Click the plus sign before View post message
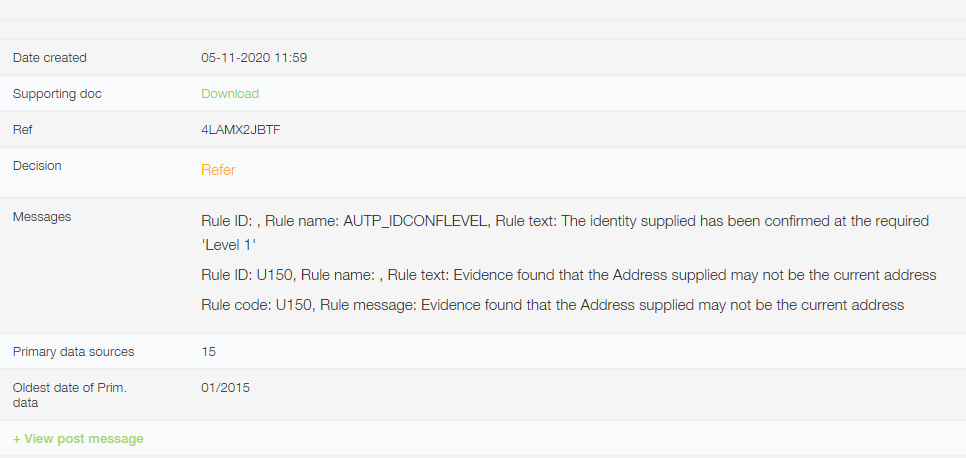This screenshot has width=966, height=458. coord(17,439)
